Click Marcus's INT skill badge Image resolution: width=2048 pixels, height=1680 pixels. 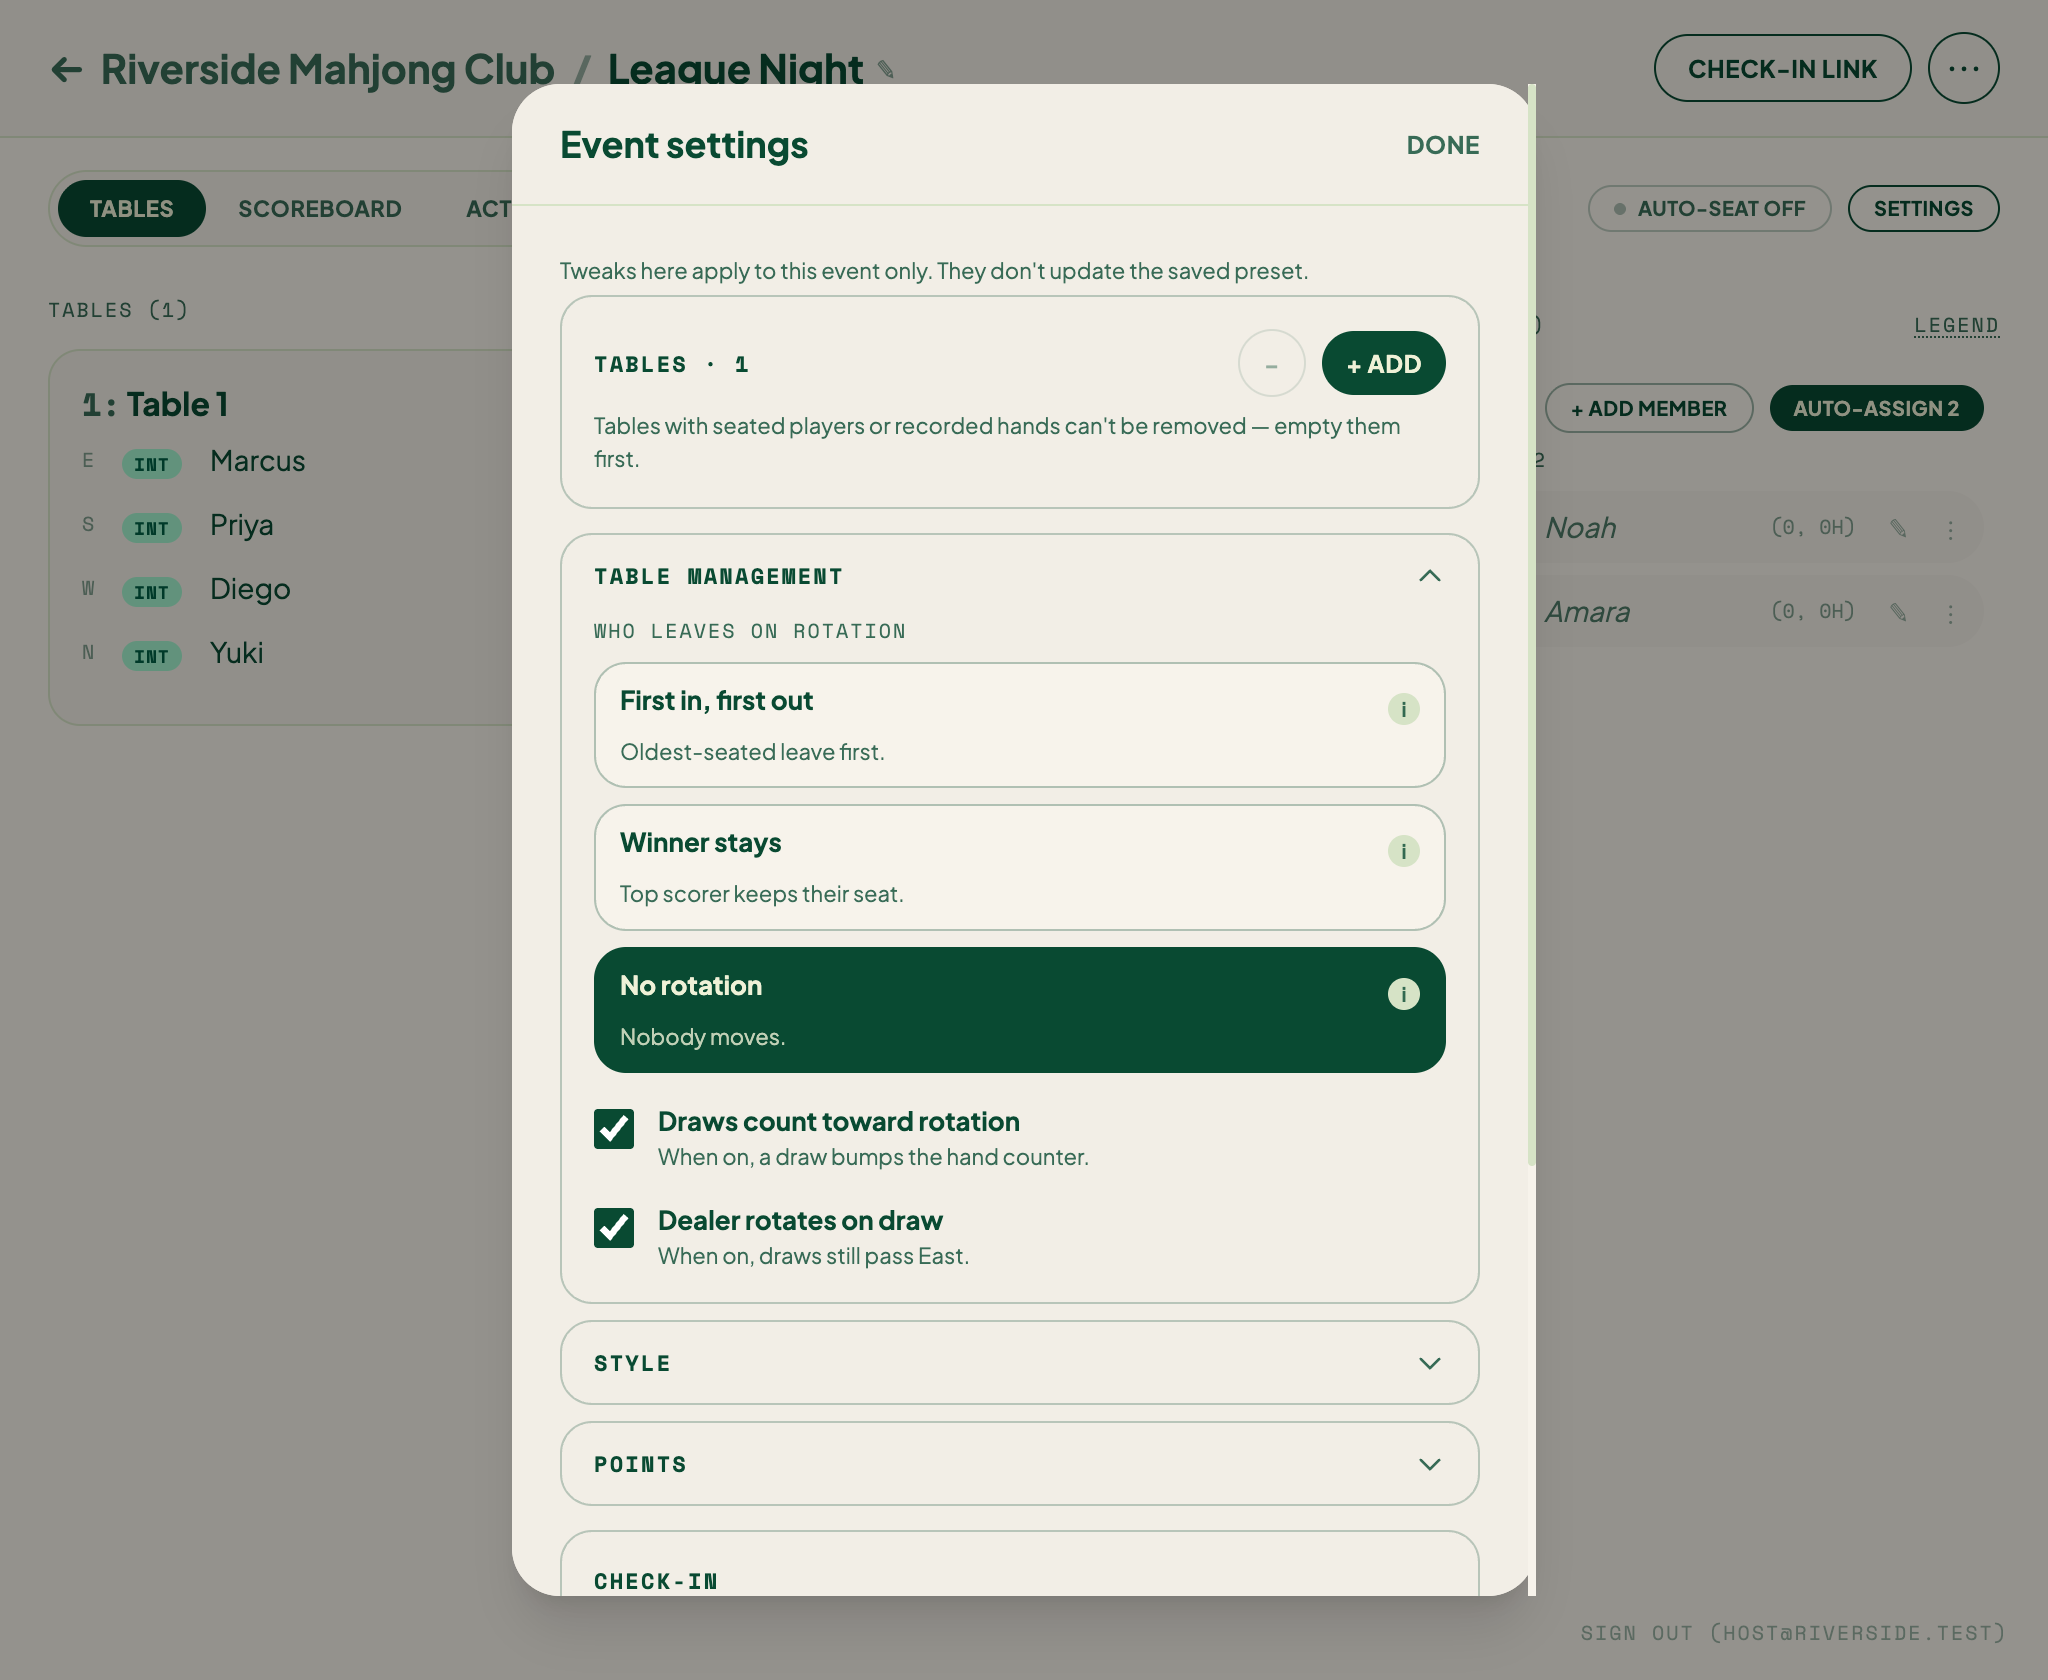151,464
